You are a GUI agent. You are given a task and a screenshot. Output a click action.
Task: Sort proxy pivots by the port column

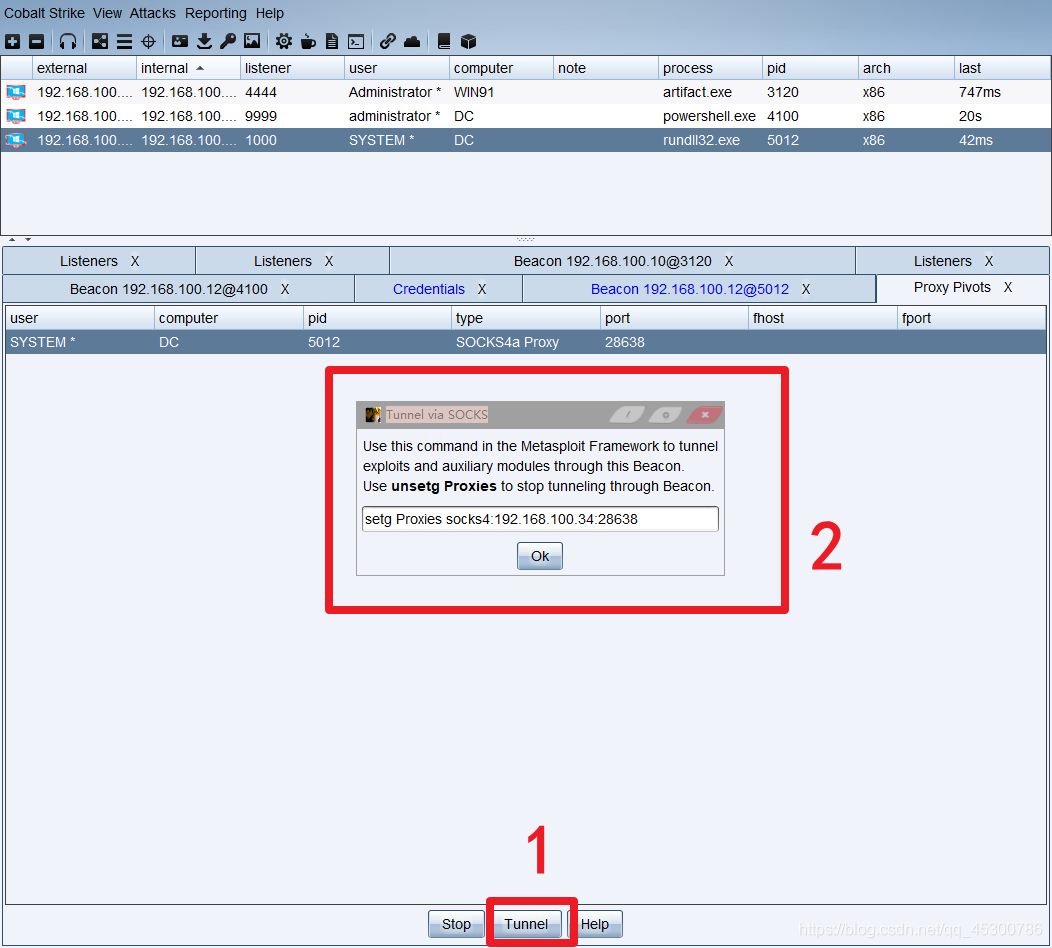pos(674,318)
